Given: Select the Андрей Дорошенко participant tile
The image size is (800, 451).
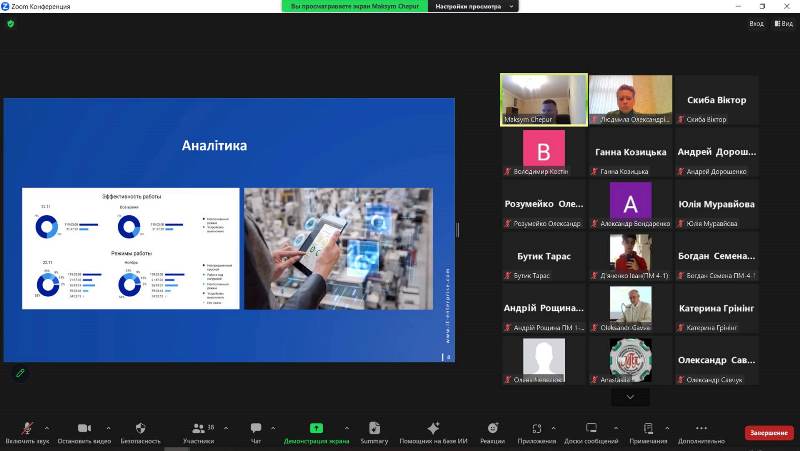Looking at the screenshot, I should coord(716,152).
